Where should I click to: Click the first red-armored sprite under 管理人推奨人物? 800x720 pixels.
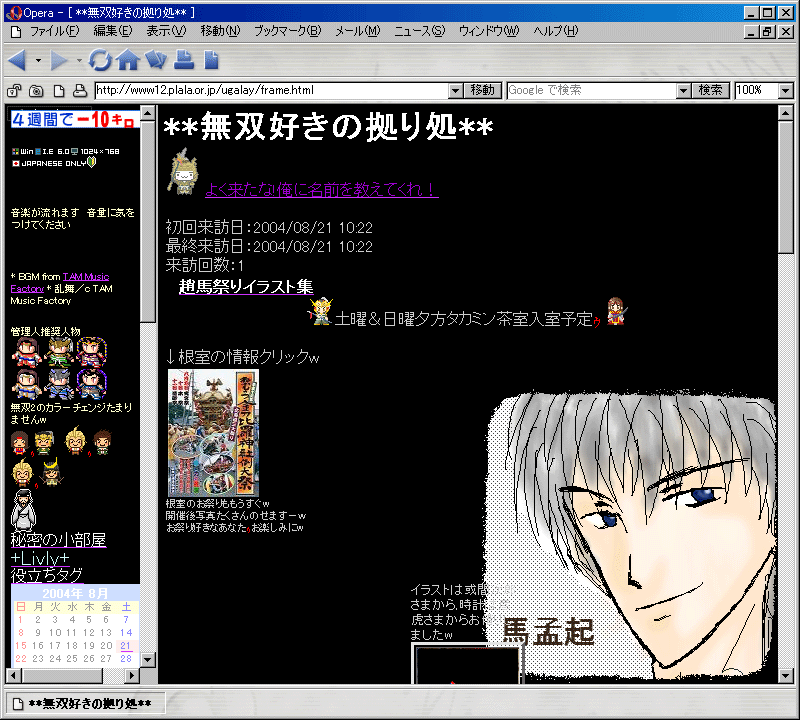pos(27,352)
